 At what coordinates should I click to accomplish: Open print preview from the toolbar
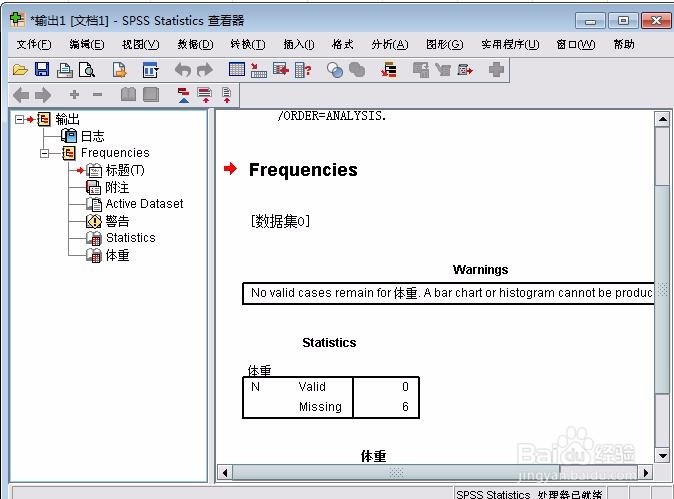coord(86,70)
